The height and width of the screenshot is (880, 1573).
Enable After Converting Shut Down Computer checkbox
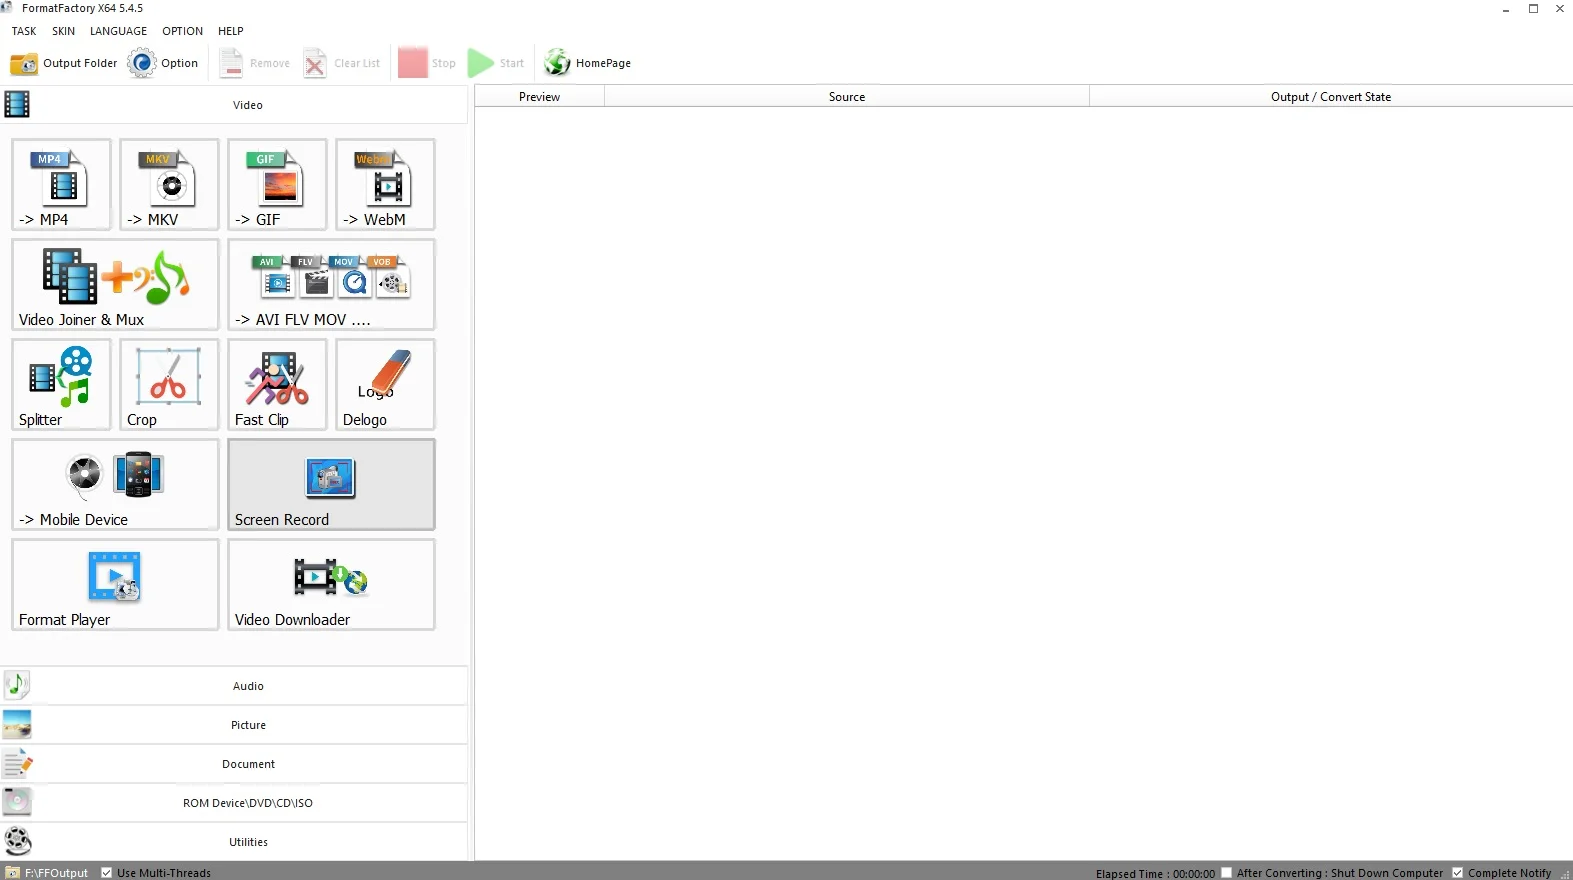[1227, 873]
